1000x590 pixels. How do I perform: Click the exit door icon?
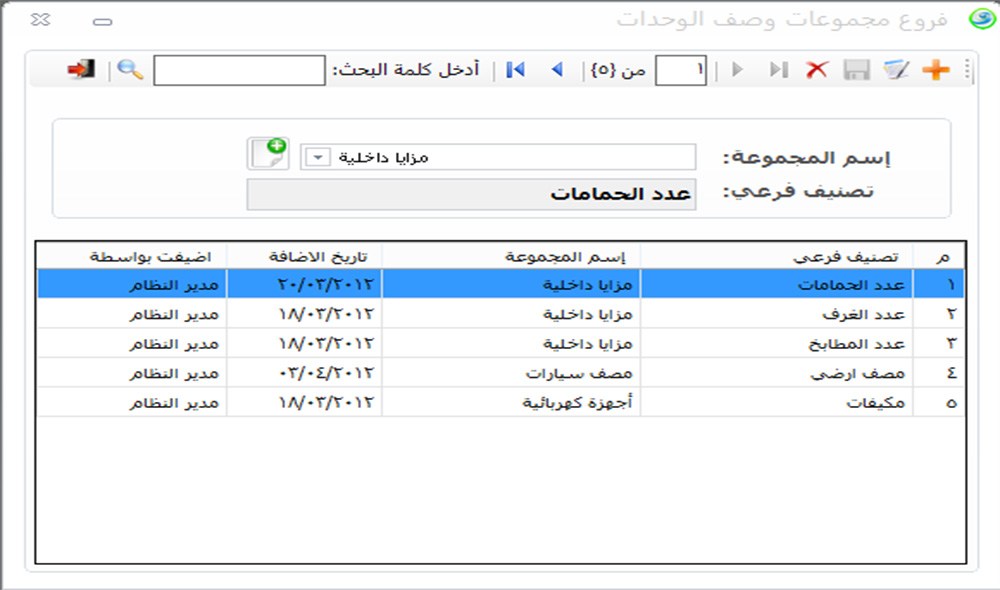[81, 70]
